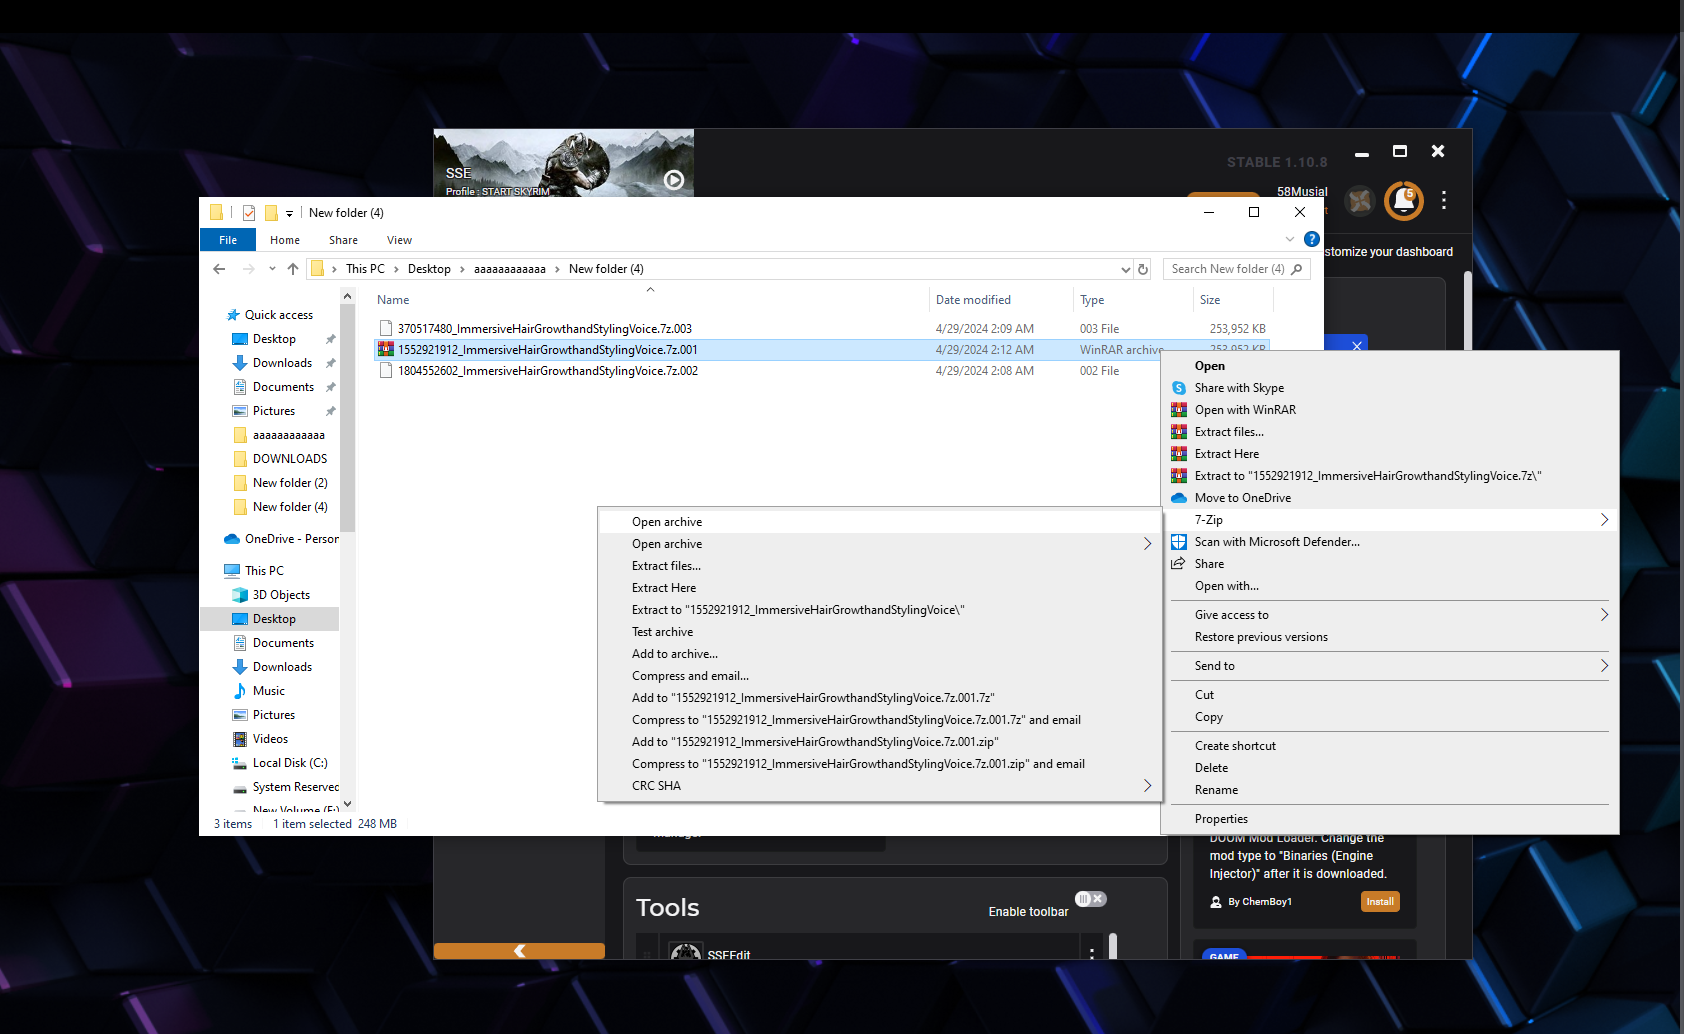The width and height of the screenshot is (1684, 1034).
Task: Toggle the Enable toolbar switch
Action: pyautogui.click(x=1090, y=899)
